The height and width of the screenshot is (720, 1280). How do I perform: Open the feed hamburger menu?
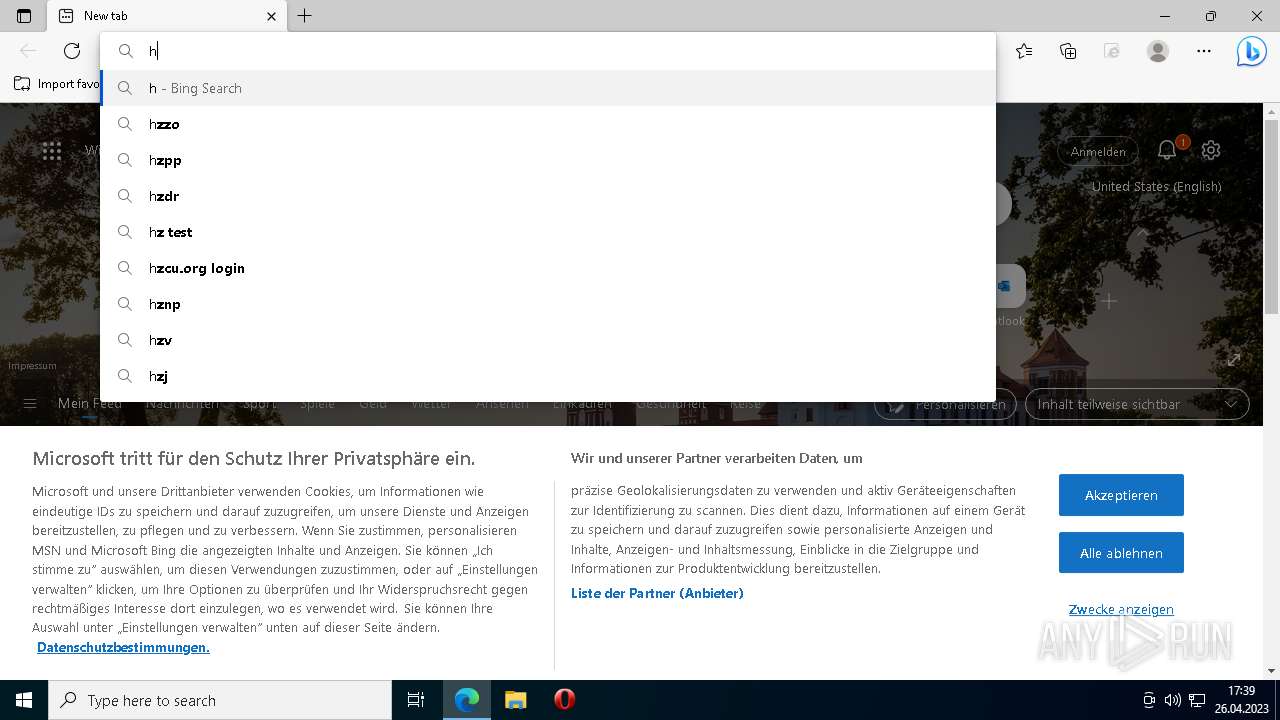(x=30, y=404)
